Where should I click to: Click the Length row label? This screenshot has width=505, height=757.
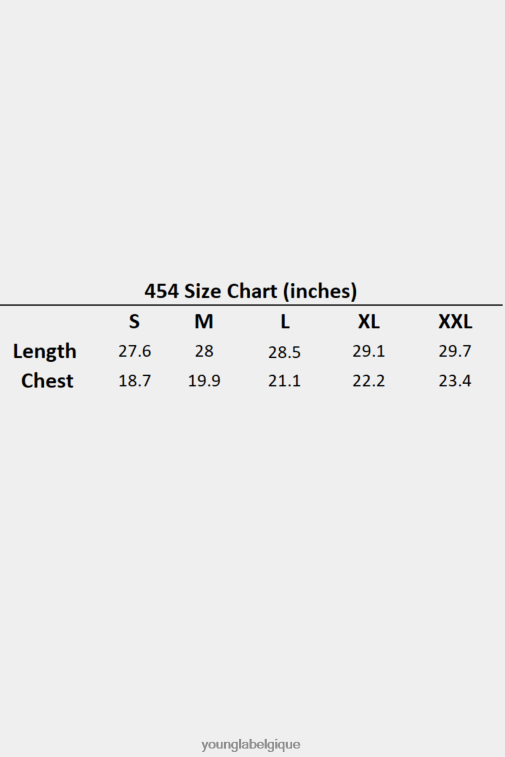click(x=44, y=351)
